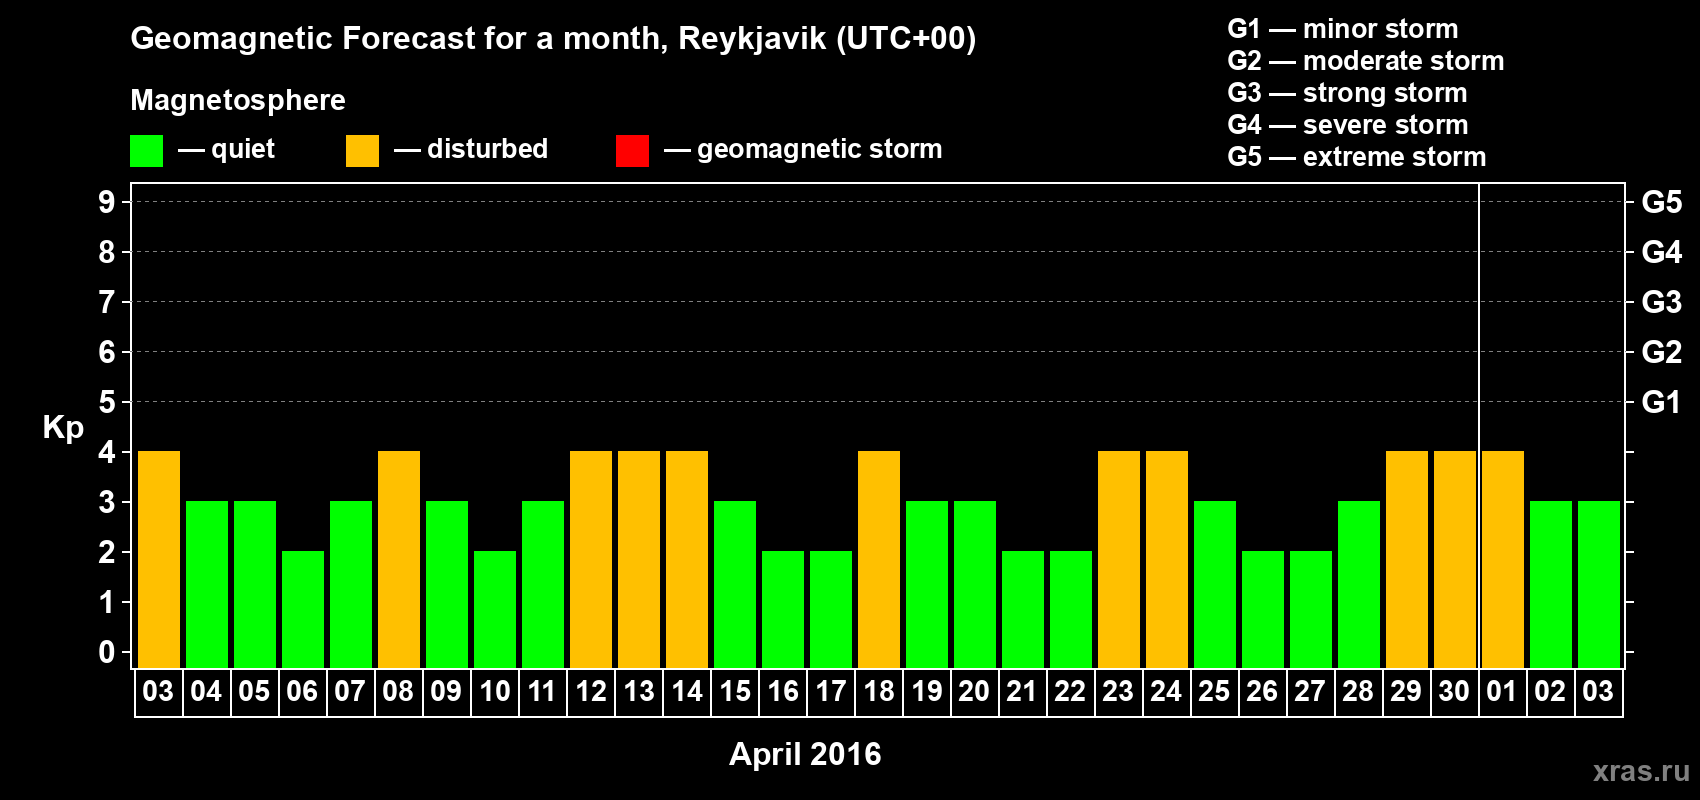Click the date label 02
Image resolution: width=1700 pixels, height=800 pixels.
point(1550,691)
